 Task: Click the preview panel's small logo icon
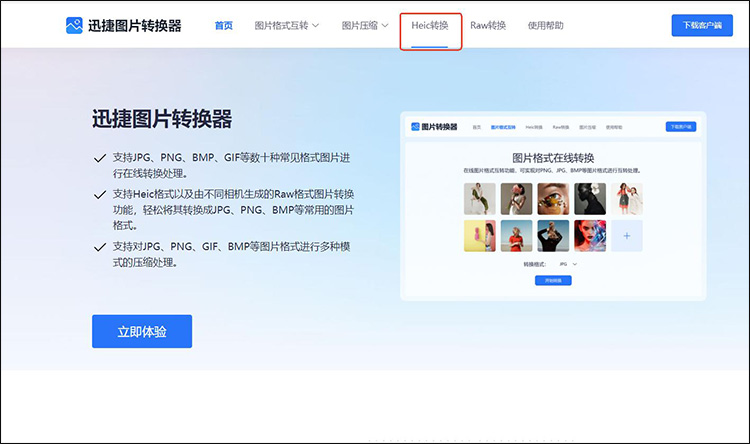pos(414,127)
